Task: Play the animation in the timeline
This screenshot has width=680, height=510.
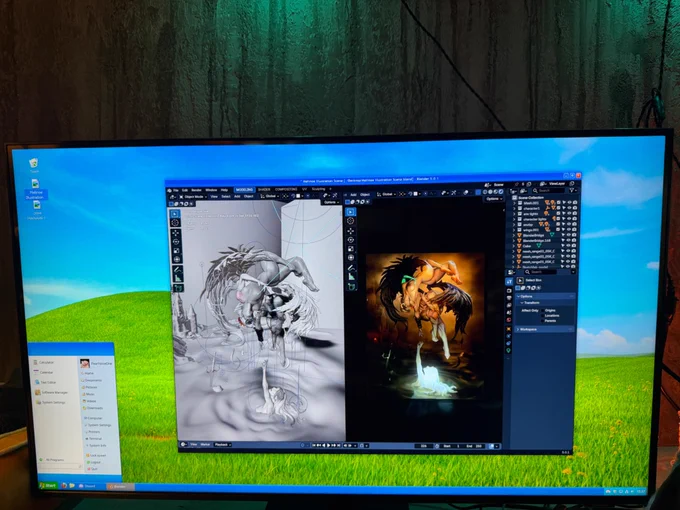Action: [x=329, y=445]
